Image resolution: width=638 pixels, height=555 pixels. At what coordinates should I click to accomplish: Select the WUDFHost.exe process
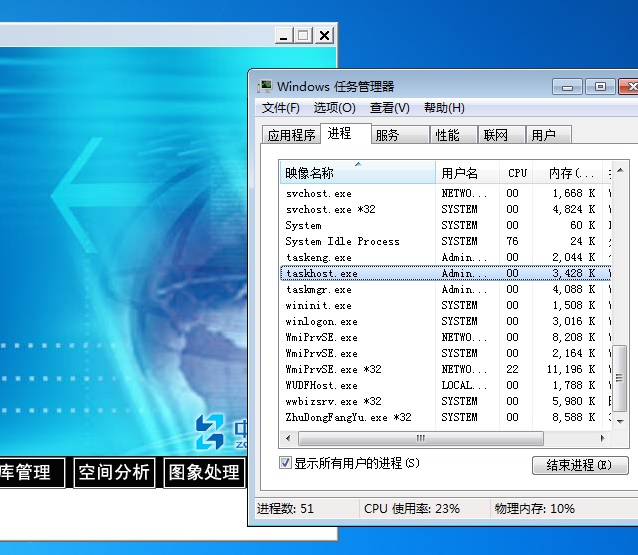[446, 385]
